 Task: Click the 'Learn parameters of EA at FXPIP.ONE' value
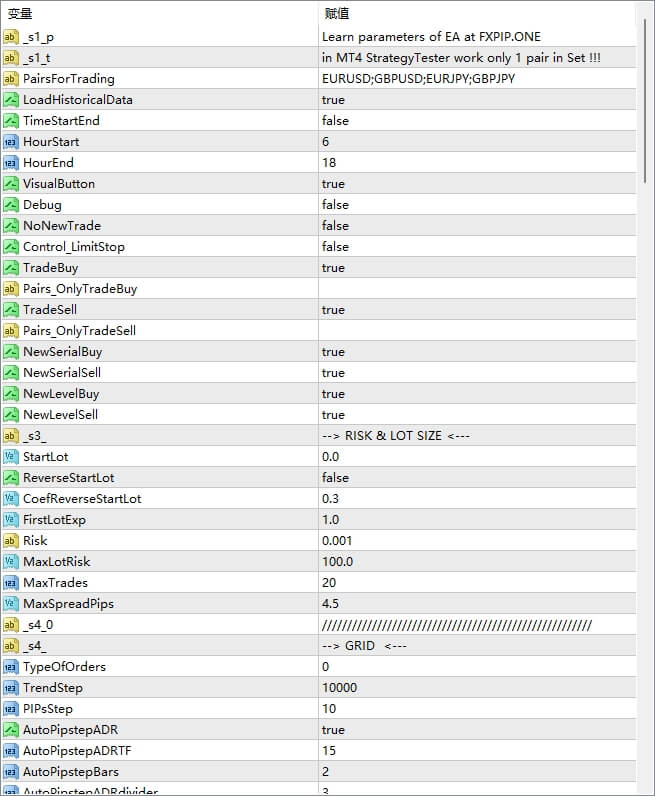coord(431,37)
